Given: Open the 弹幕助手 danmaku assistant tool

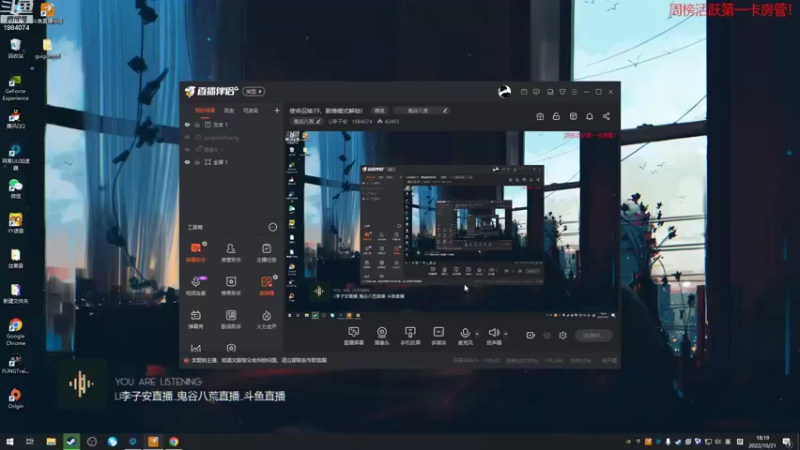Looking at the screenshot, I should coord(196,253).
